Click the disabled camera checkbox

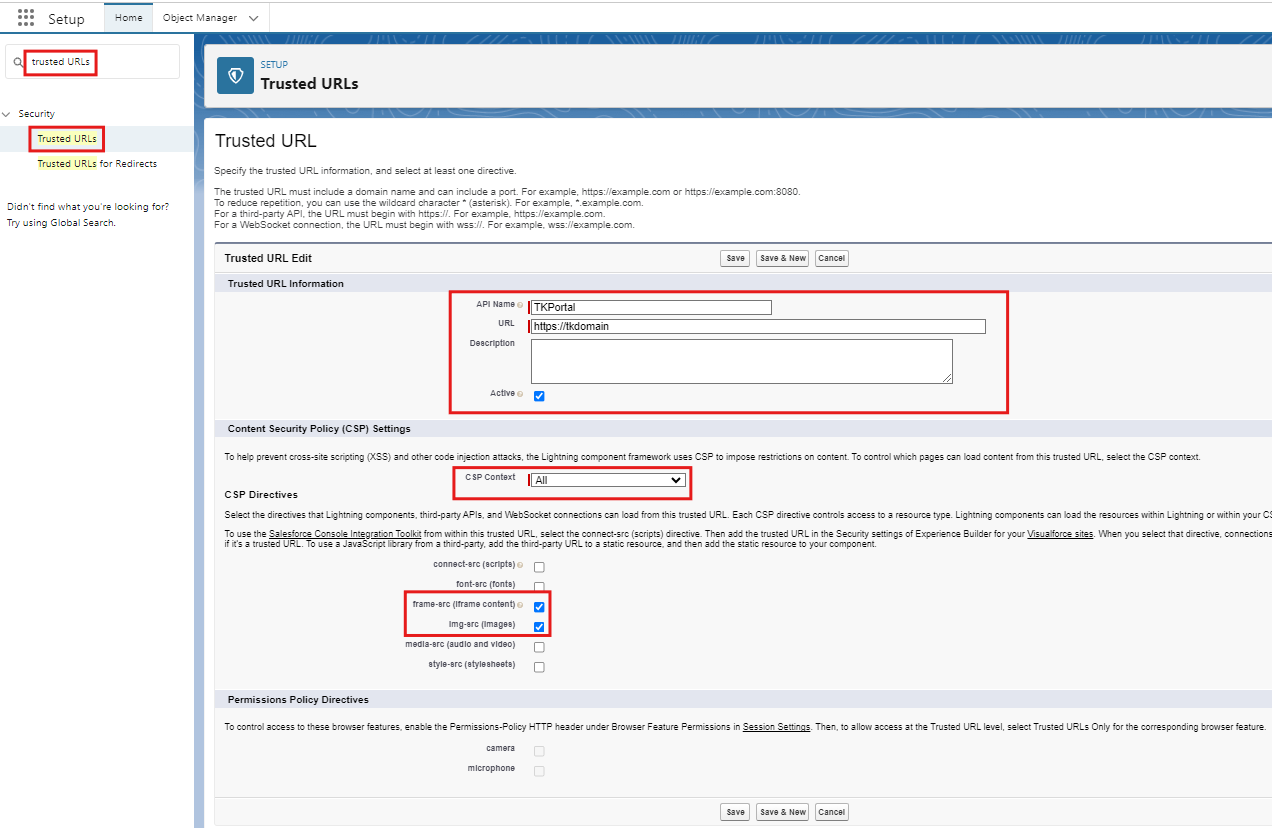tap(539, 751)
